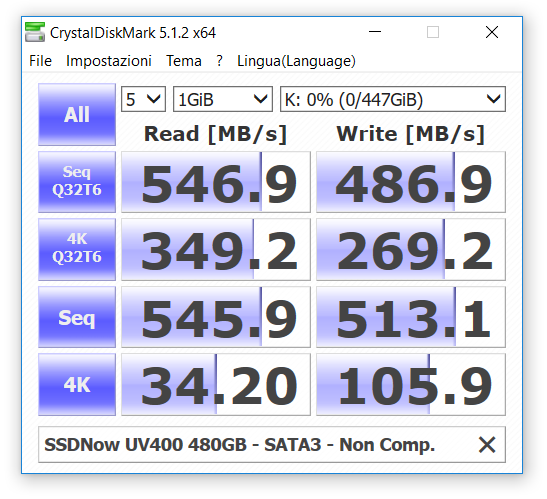The height and width of the screenshot is (499, 547).
Task: Open the Tema menu
Action: pyautogui.click(x=184, y=61)
